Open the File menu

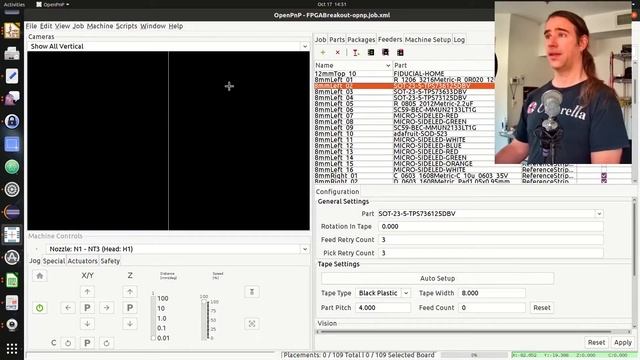pos(31,26)
